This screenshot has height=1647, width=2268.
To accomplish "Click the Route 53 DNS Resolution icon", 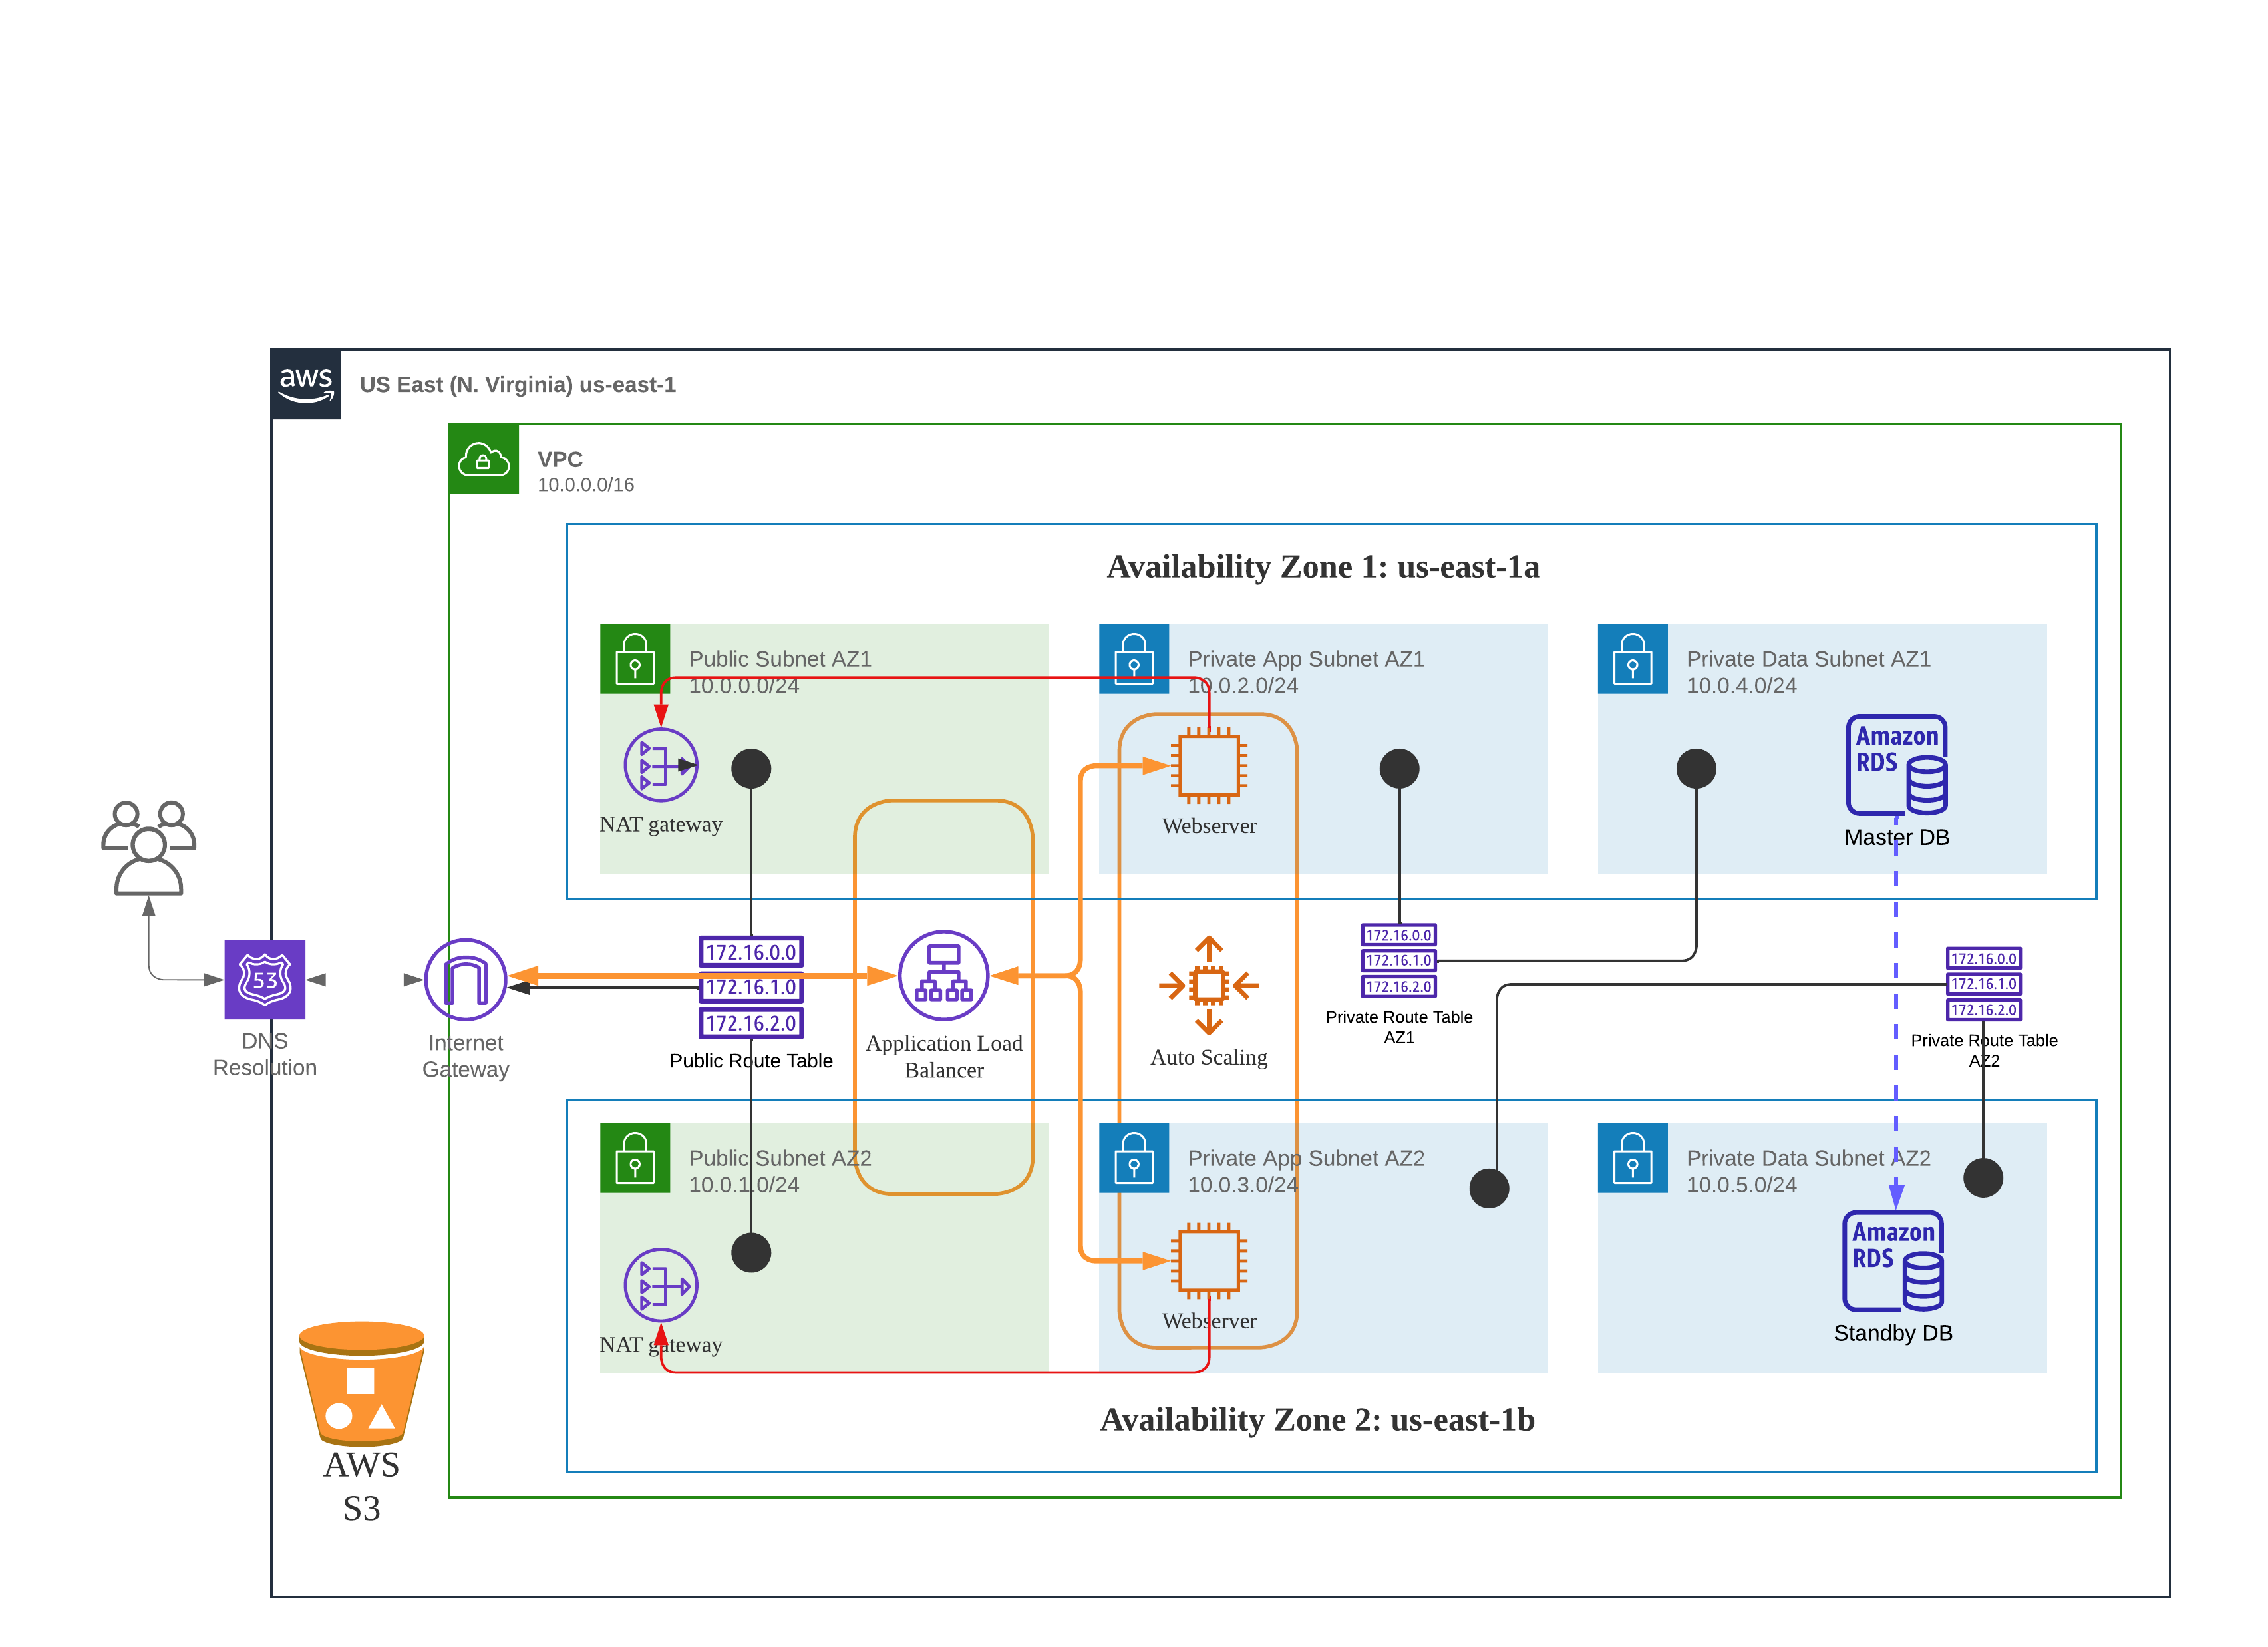I will pos(264,979).
